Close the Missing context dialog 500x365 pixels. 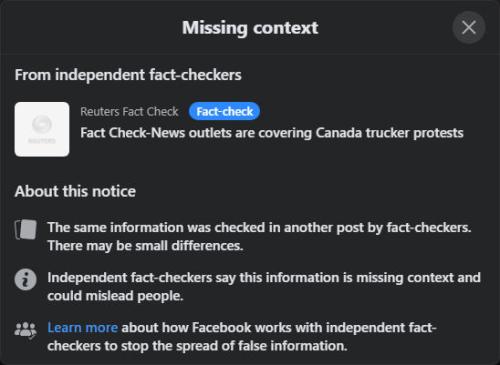[468, 28]
